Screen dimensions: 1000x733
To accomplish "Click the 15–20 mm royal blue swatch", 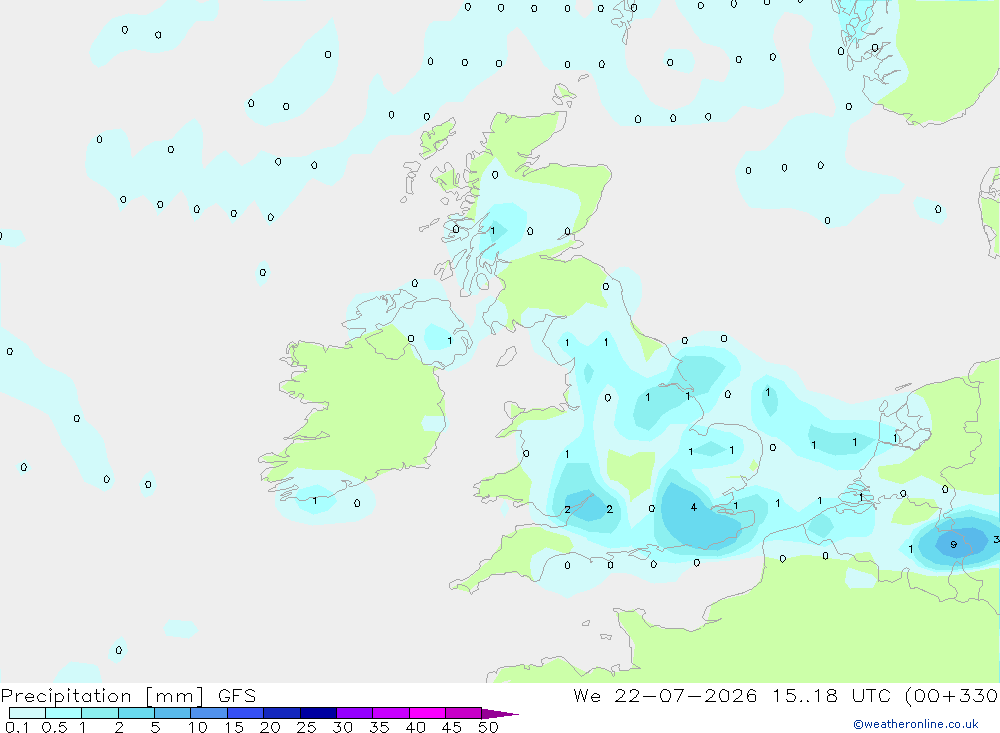I will click(x=246, y=713).
